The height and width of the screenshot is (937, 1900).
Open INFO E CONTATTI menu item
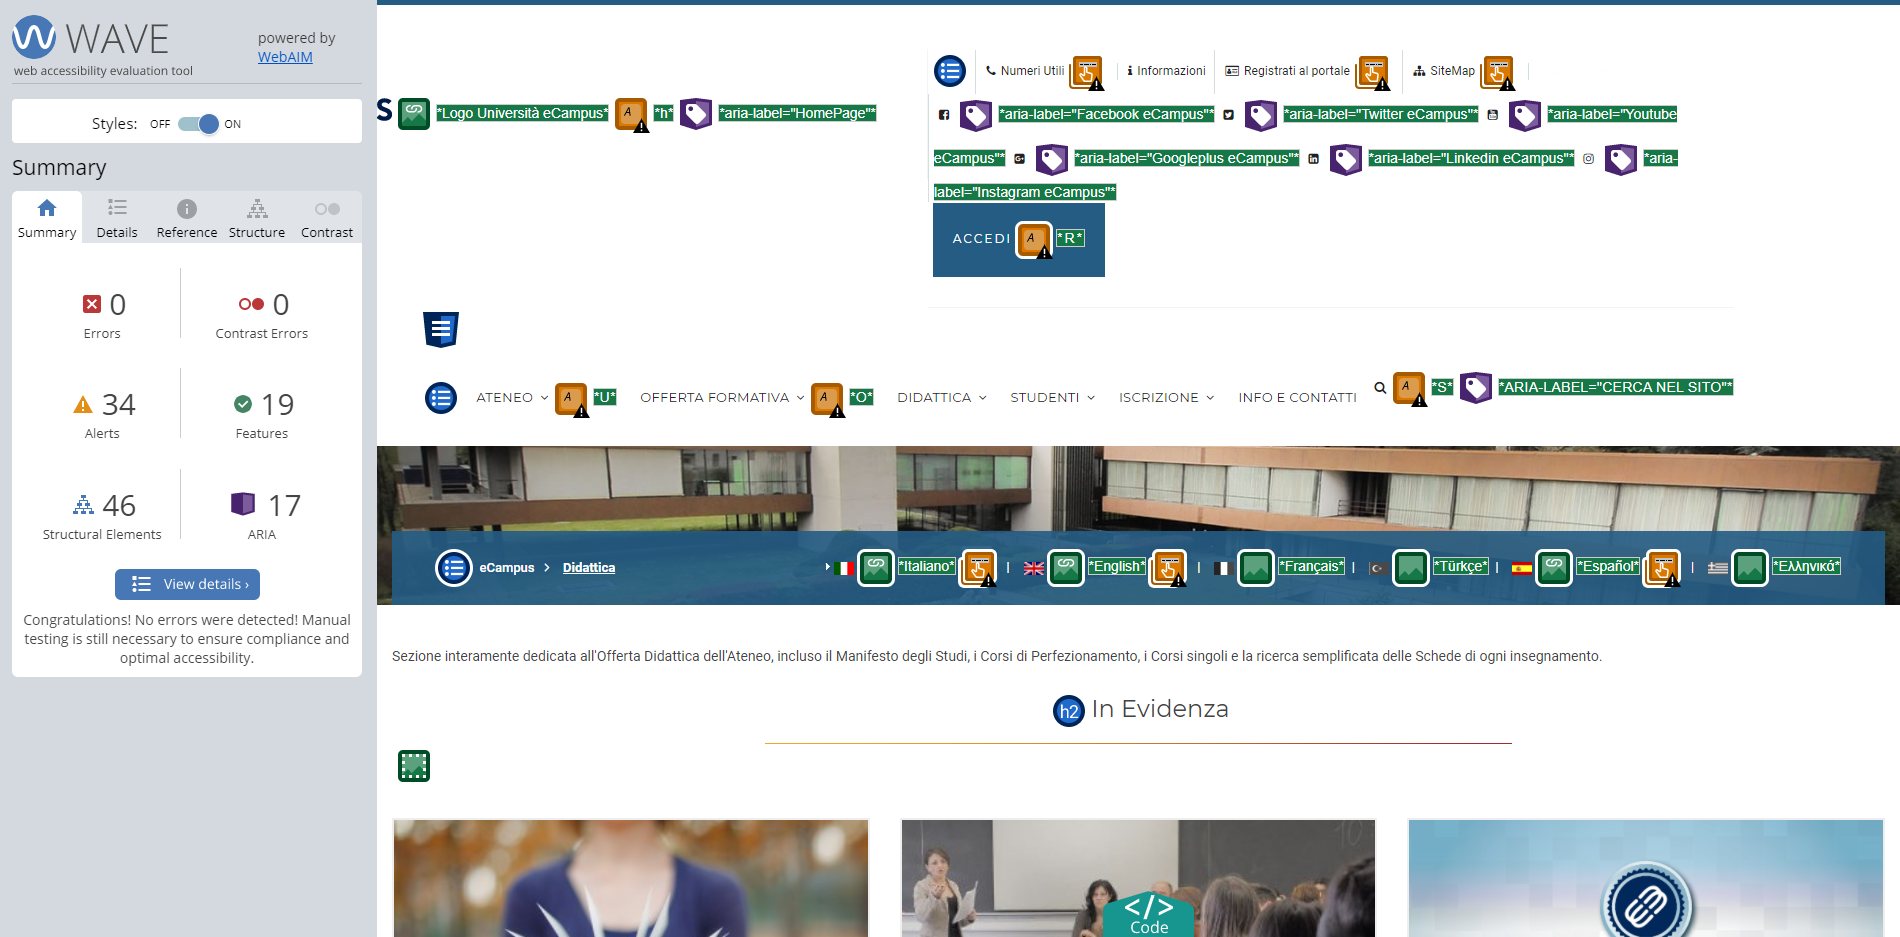1297,398
